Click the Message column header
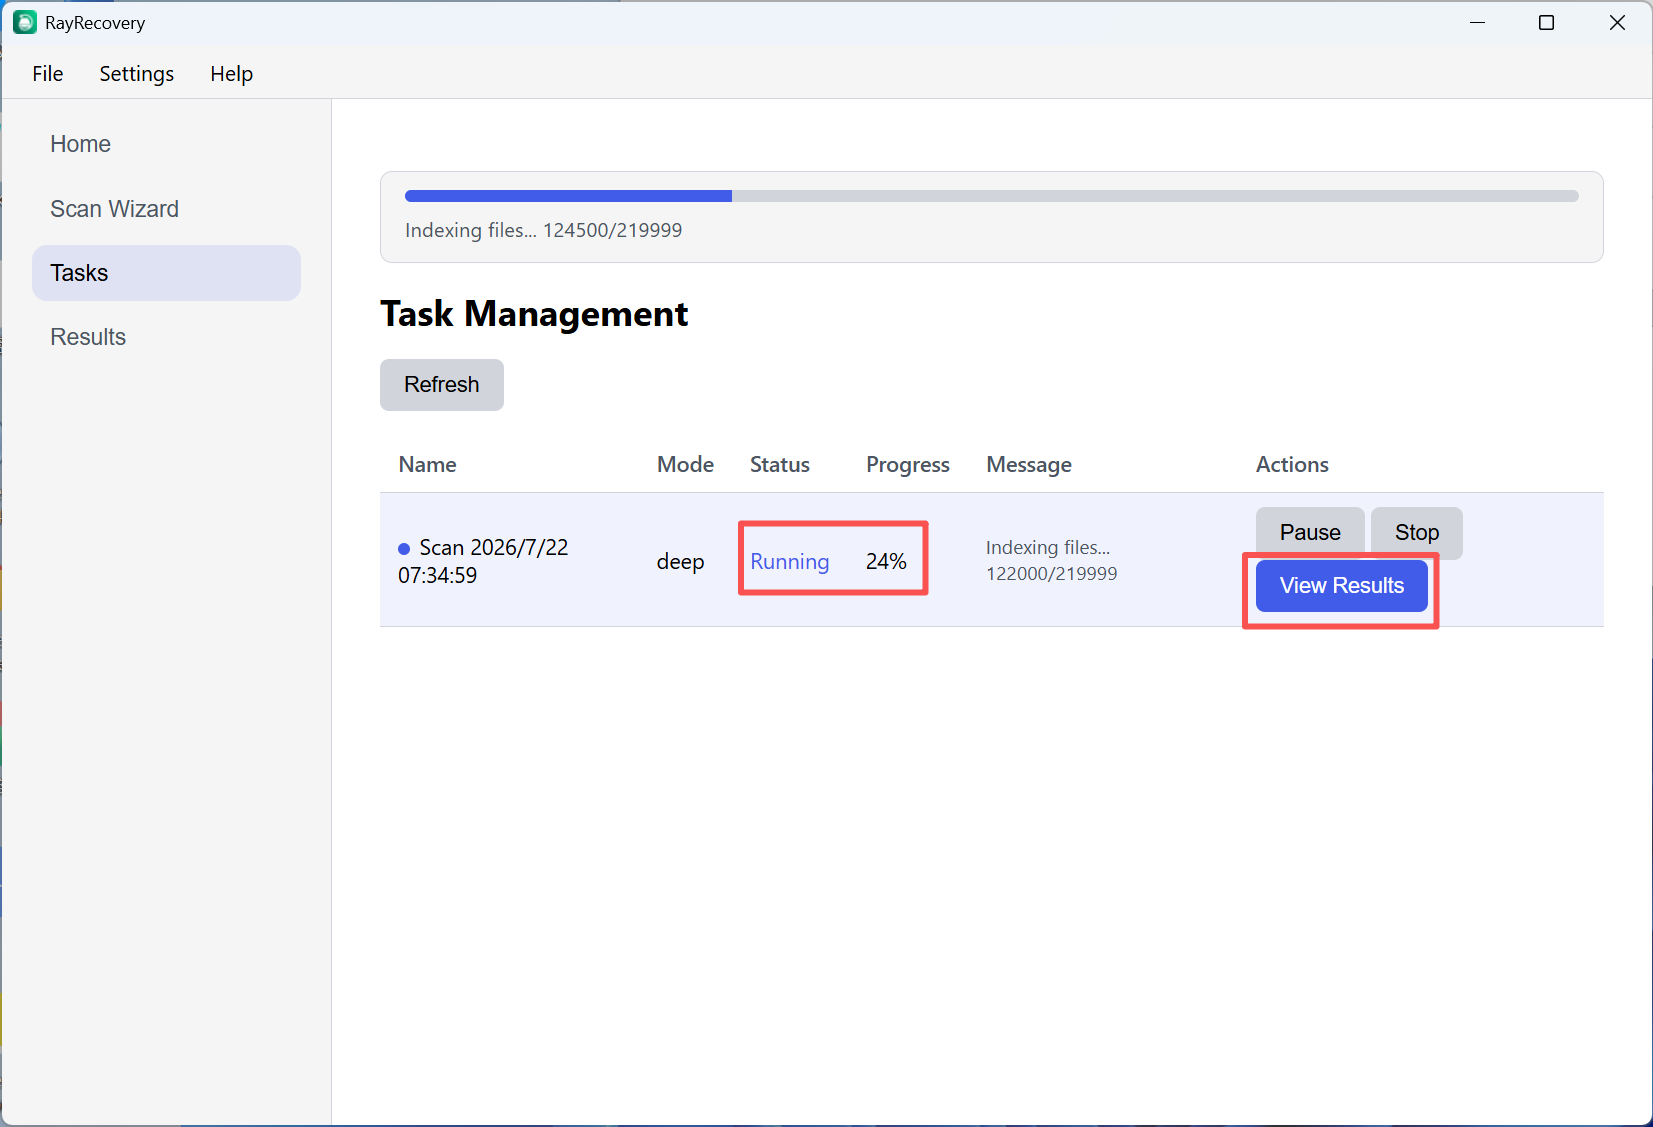 (x=1028, y=465)
